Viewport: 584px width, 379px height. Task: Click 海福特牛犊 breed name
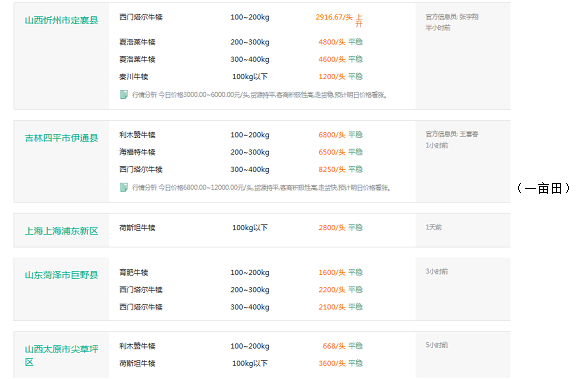pyautogui.click(x=137, y=152)
